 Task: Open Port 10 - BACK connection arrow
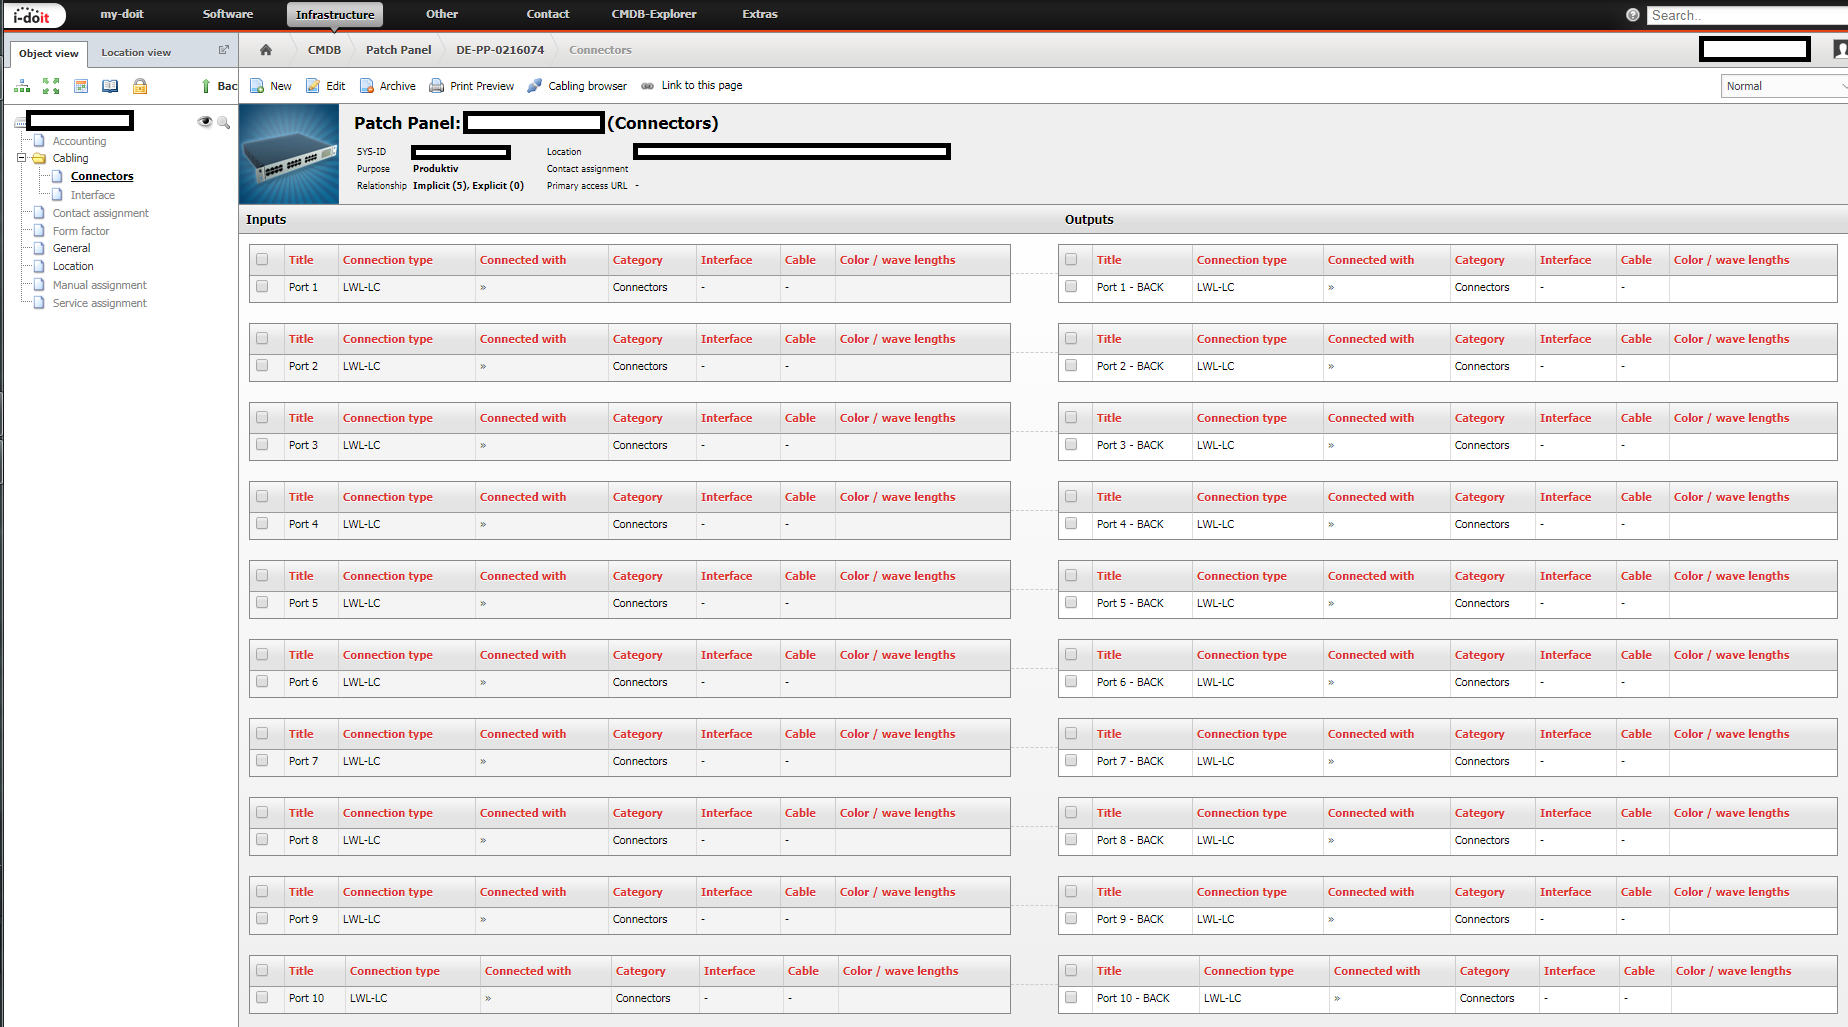[1337, 999]
